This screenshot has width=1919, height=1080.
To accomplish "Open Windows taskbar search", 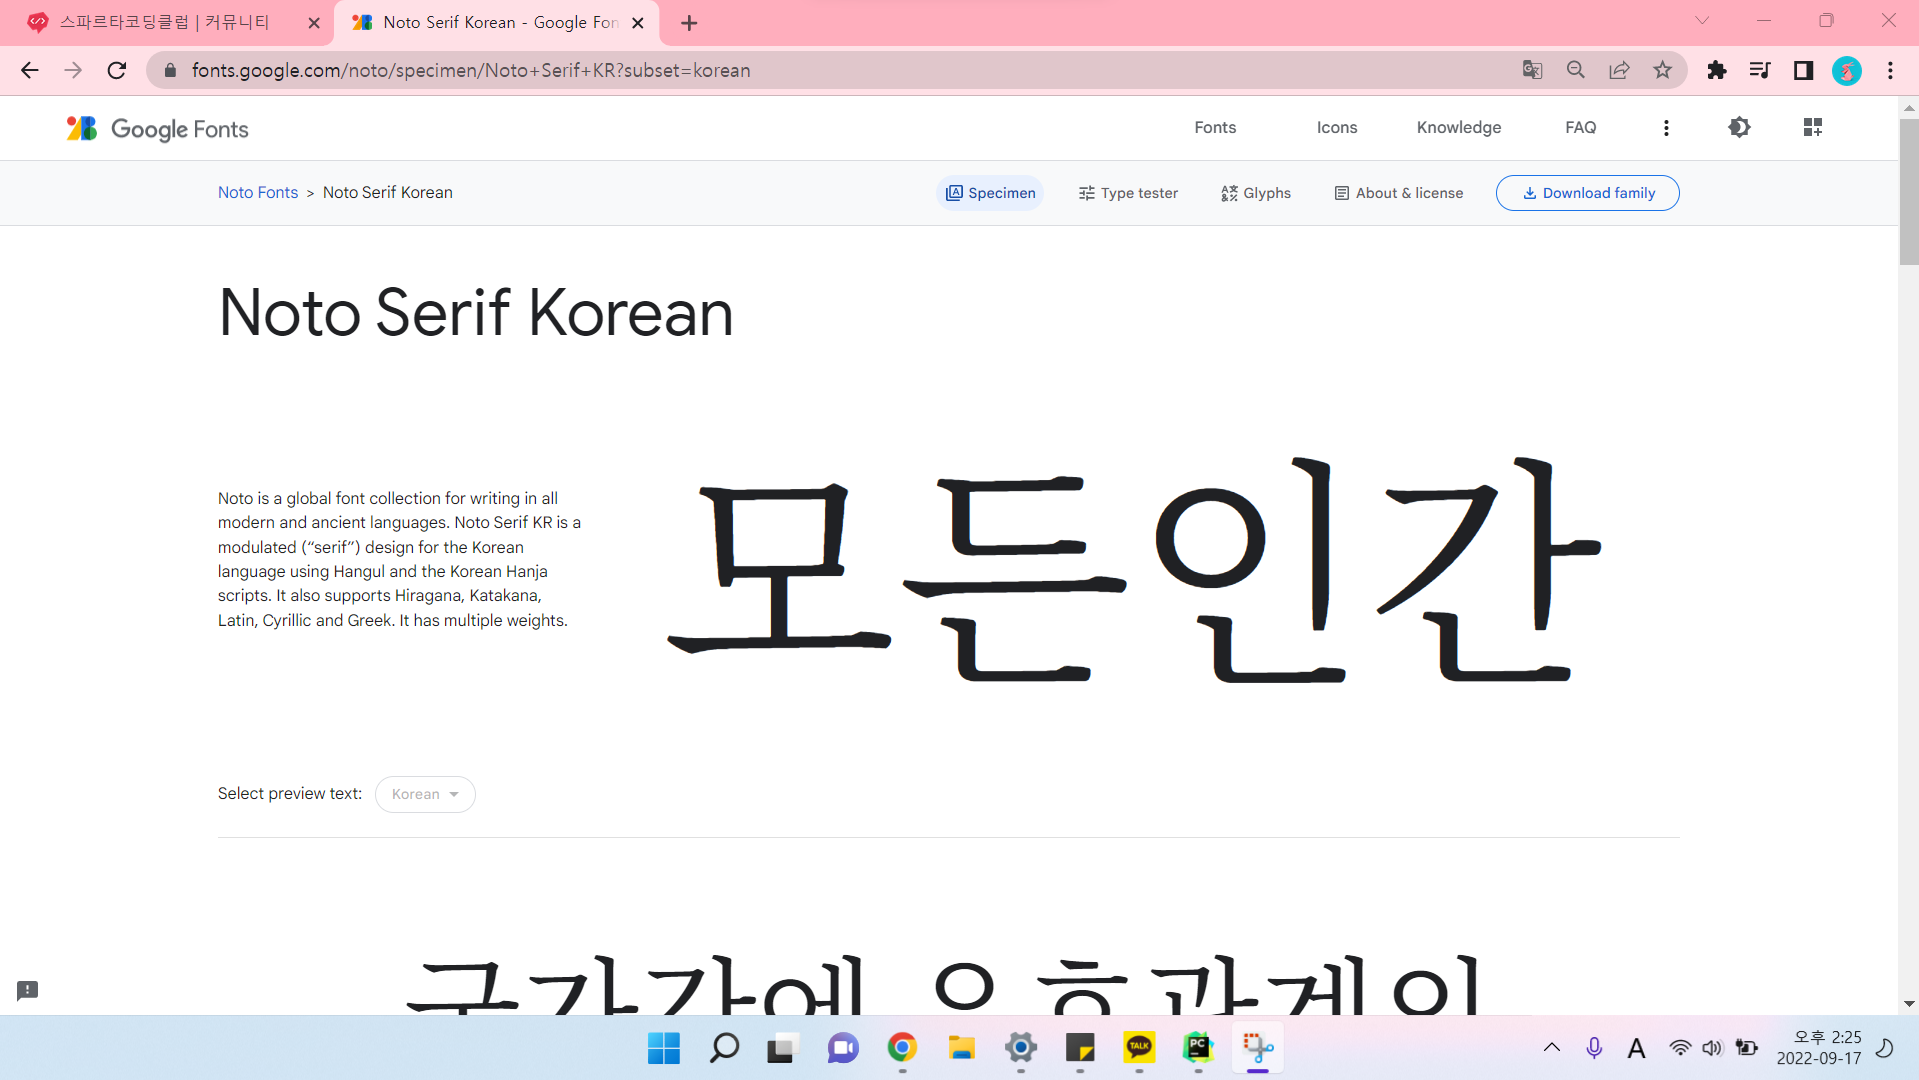I will pos(723,1048).
